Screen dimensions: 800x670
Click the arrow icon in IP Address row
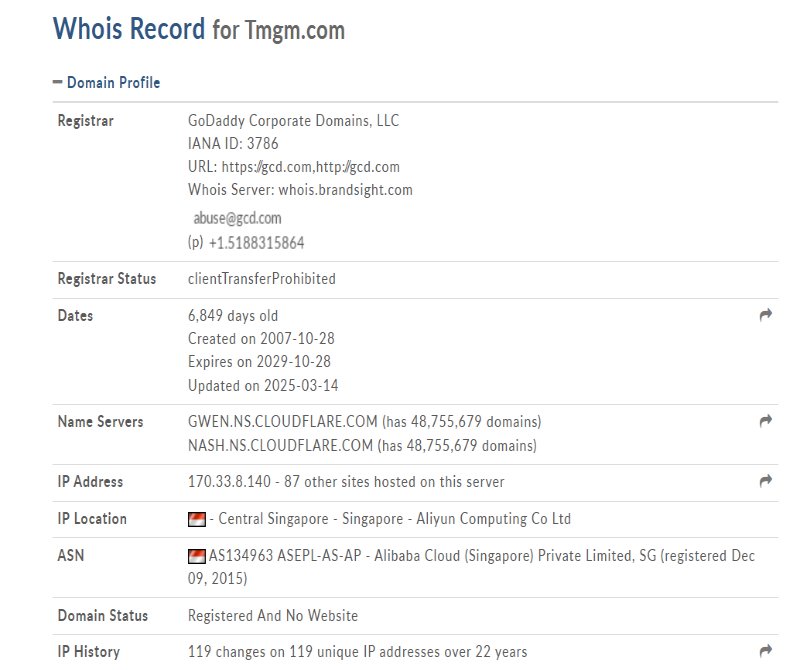click(x=765, y=480)
